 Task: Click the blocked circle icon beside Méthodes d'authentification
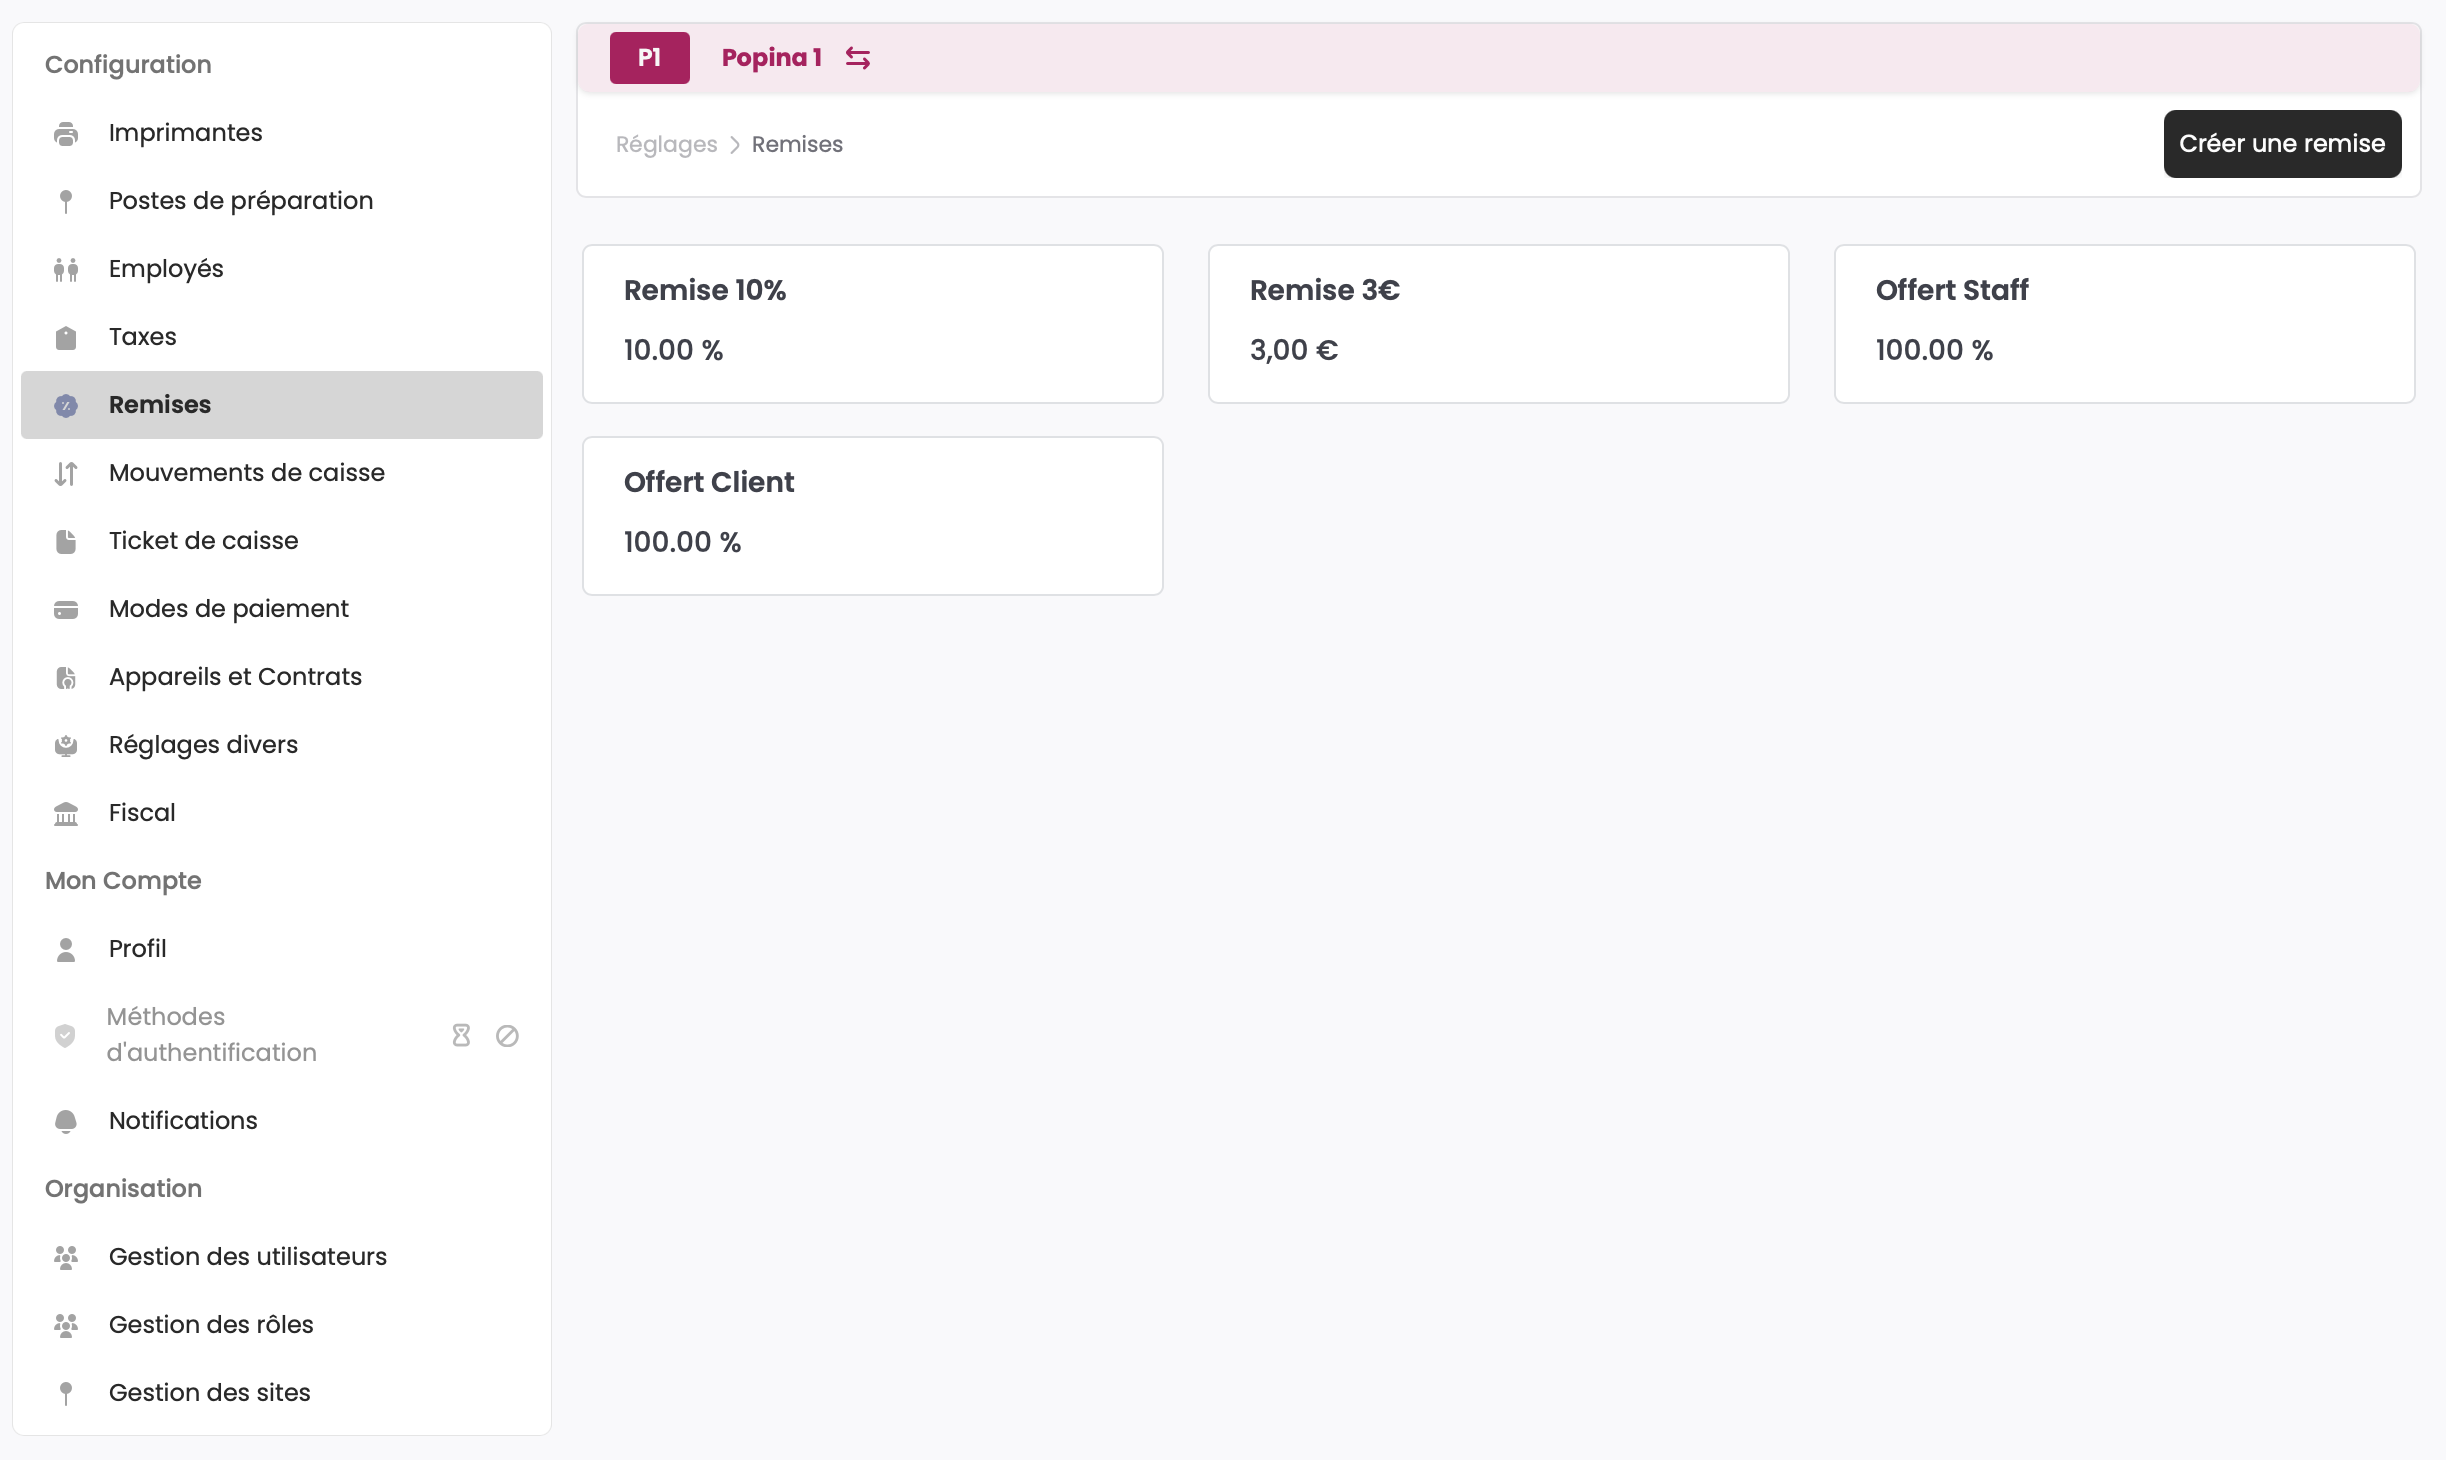pyautogui.click(x=507, y=1035)
